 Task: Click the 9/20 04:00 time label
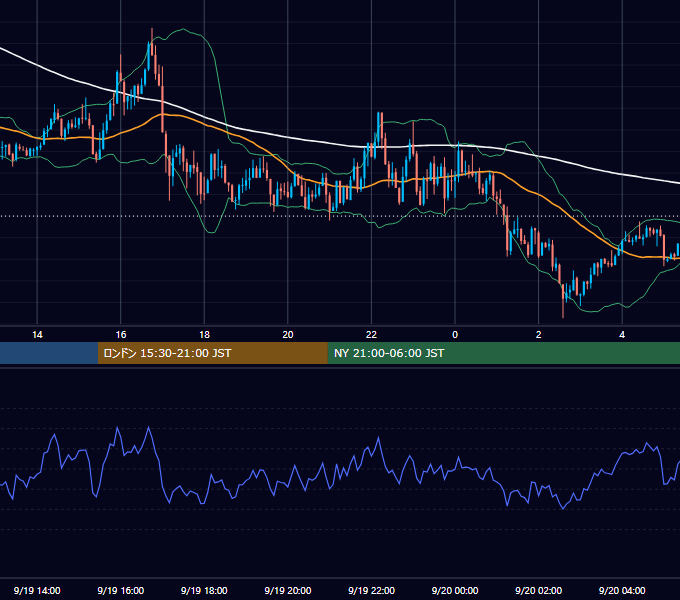click(x=622, y=590)
